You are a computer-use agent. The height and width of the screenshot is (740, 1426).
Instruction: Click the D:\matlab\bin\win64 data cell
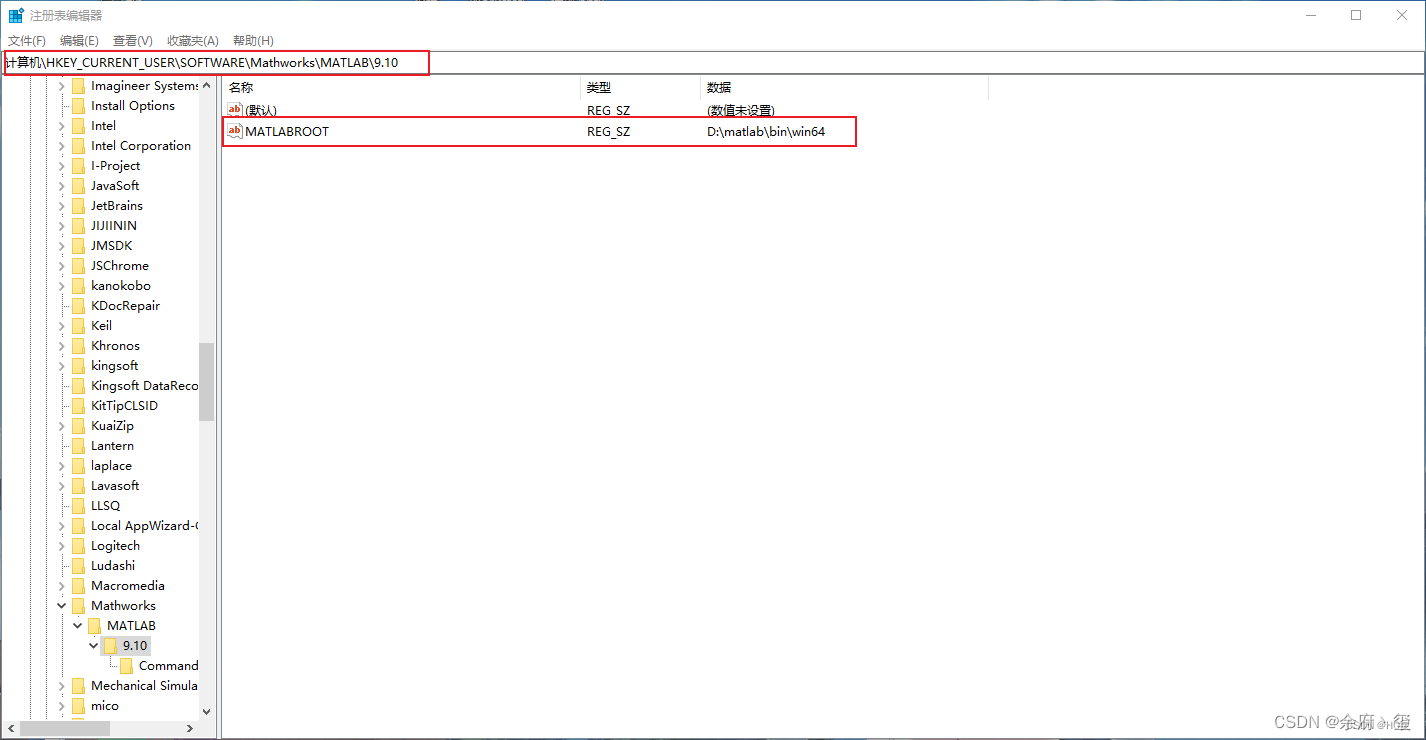tap(766, 132)
